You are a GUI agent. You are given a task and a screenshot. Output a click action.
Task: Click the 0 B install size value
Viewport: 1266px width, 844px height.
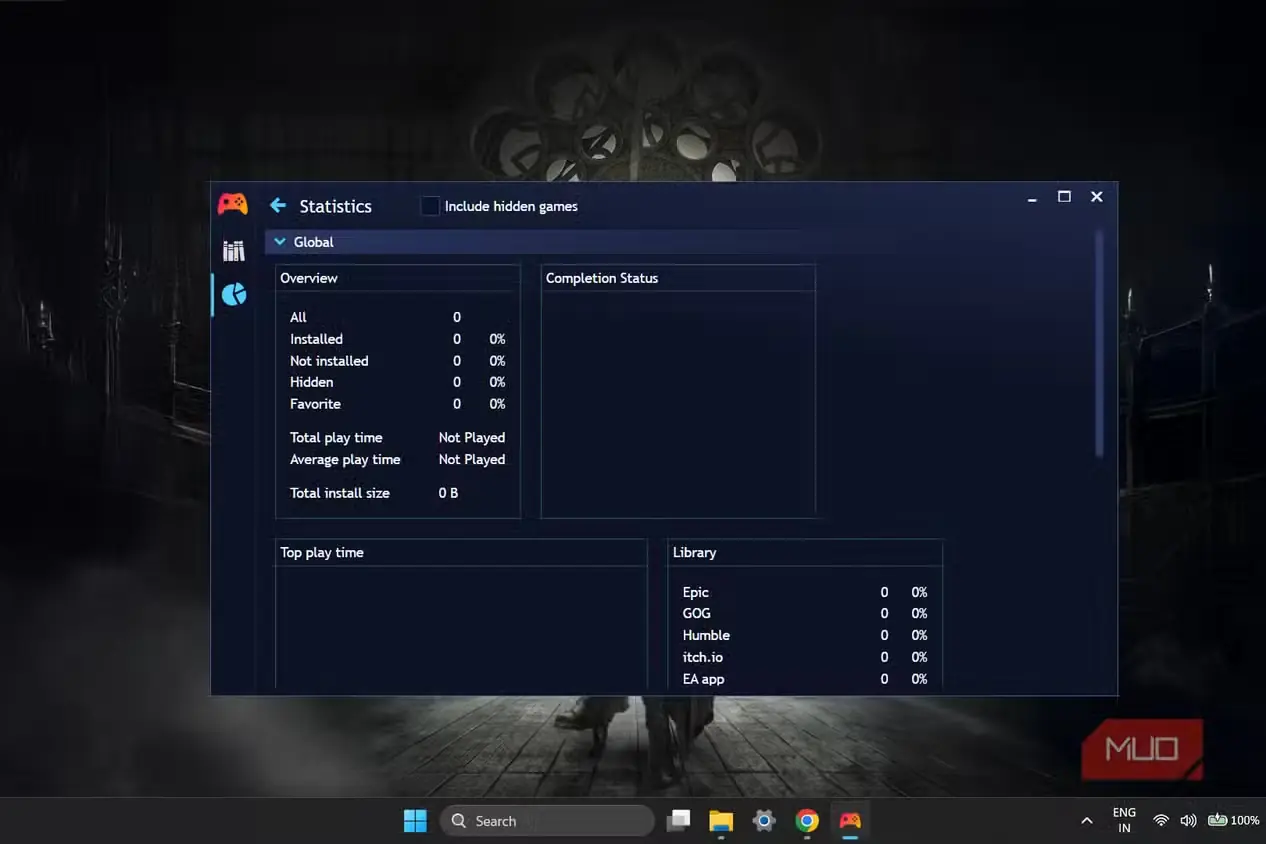(x=448, y=493)
